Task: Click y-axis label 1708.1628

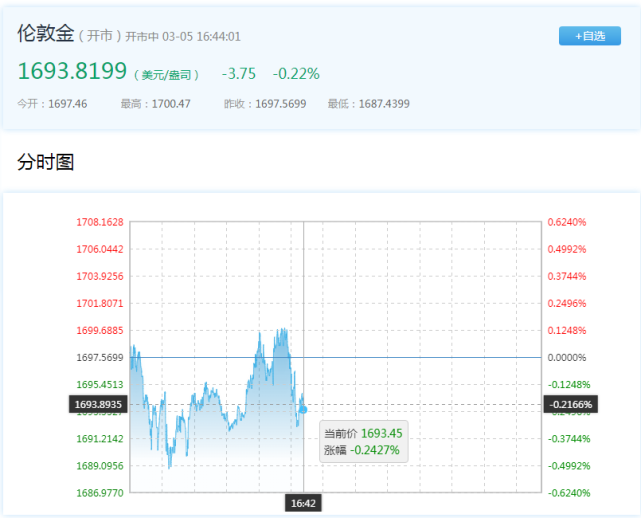Action: point(100,222)
